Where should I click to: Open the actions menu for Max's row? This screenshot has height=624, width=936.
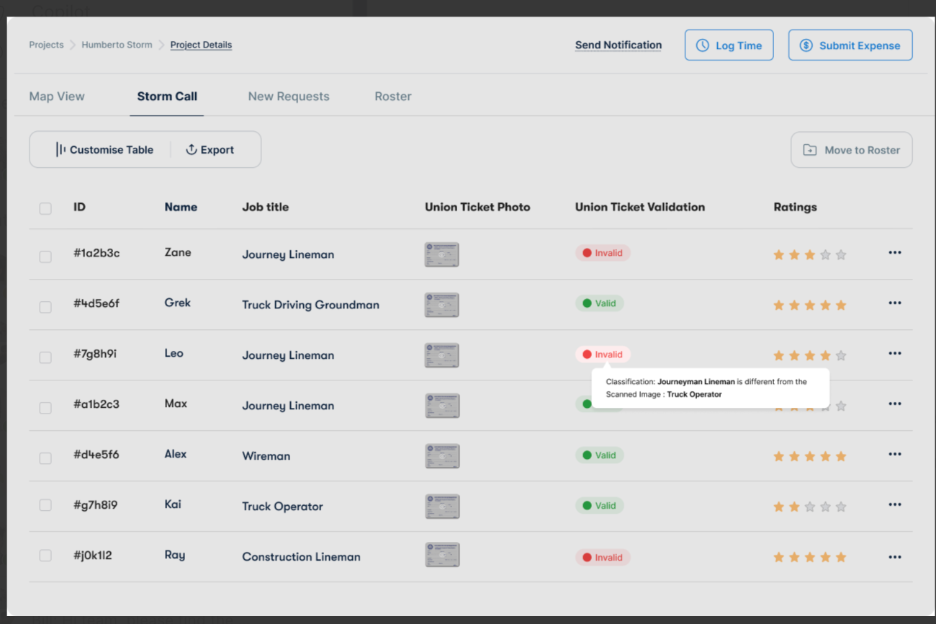[894, 404]
